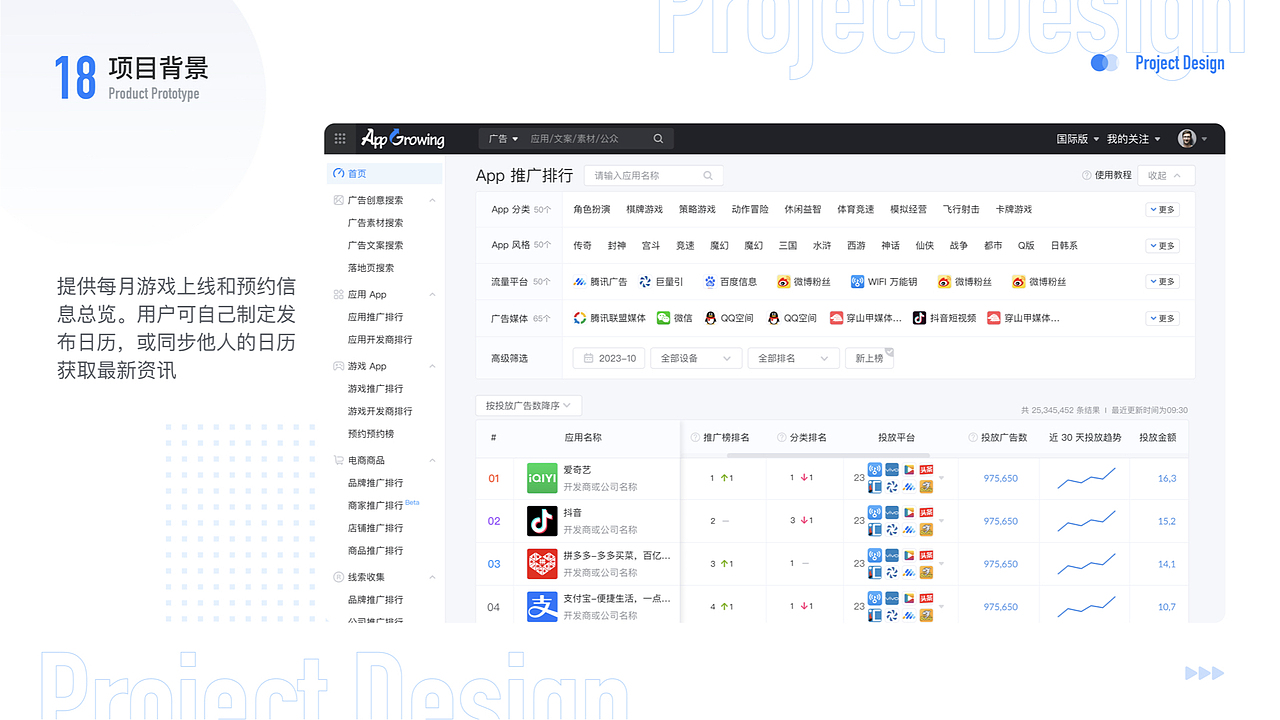1280x720 pixels.
Task: Go to 首页 in sidebar
Action: 385,173
